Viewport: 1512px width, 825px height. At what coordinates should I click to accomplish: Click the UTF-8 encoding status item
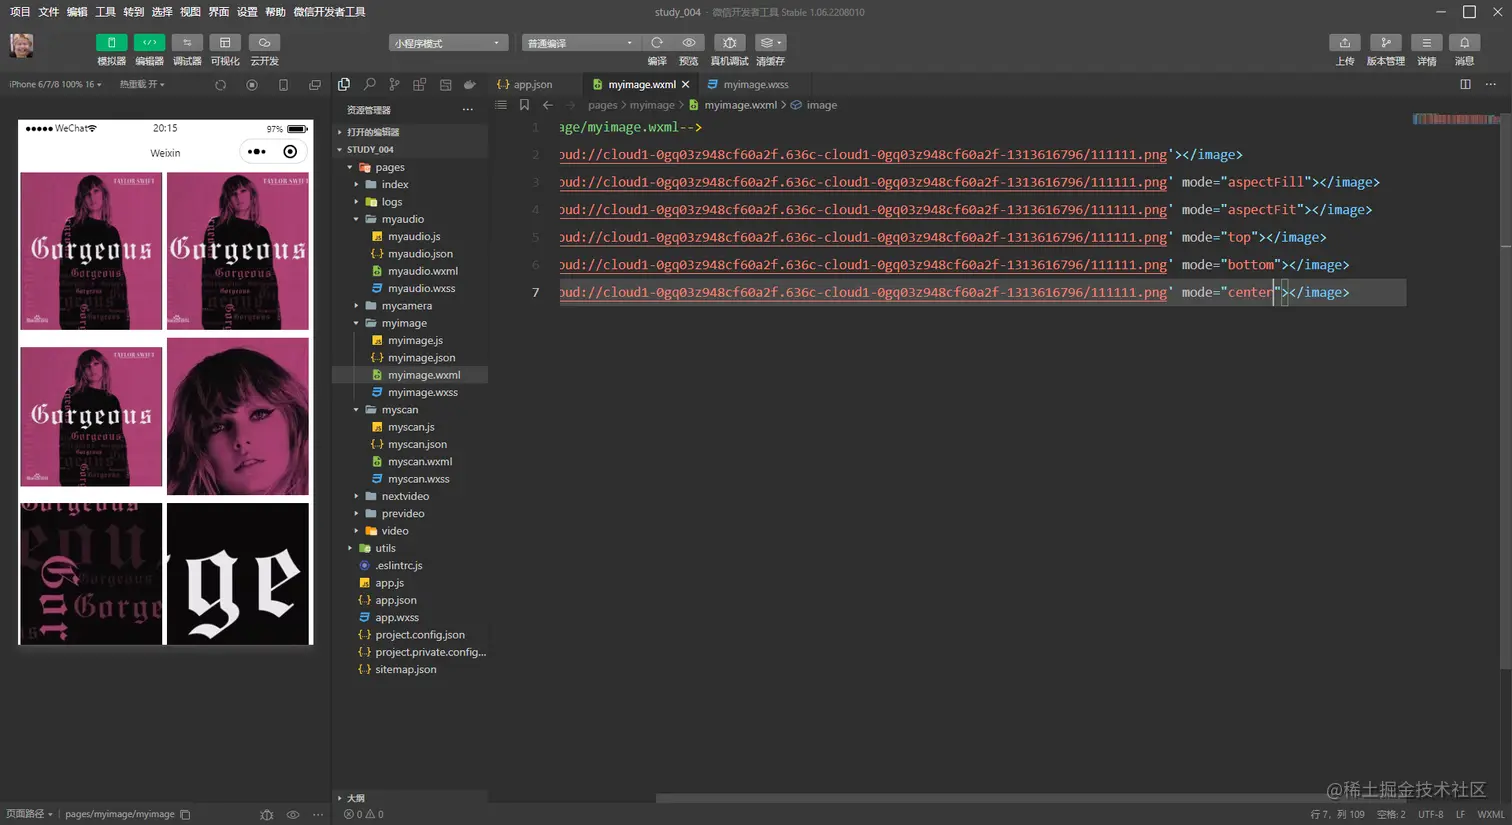tap(1431, 814)
